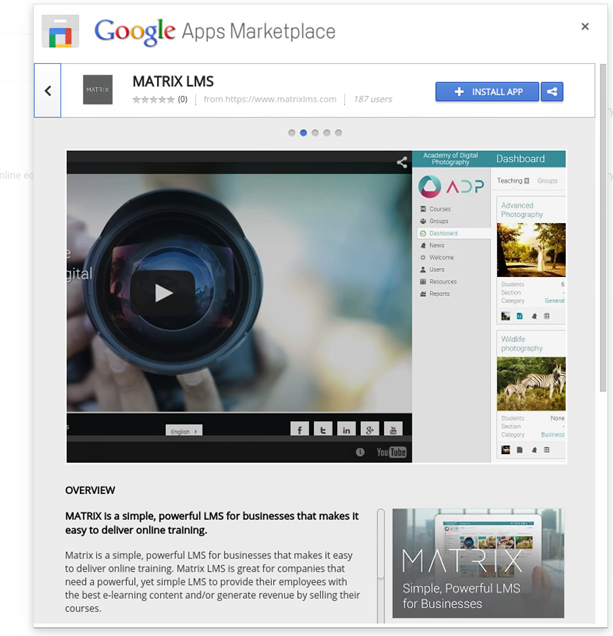Screen dimensions: 613x636
Task: Click the Facebook icon in video
Action: [299, 429]
